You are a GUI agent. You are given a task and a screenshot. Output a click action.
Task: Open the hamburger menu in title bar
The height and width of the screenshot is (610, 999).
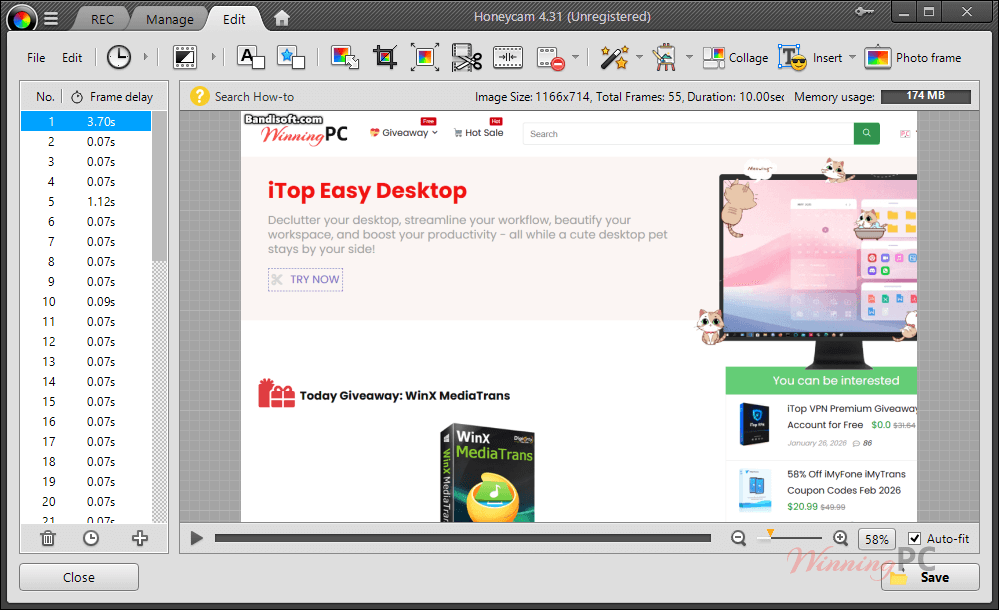tap(51, 19)
